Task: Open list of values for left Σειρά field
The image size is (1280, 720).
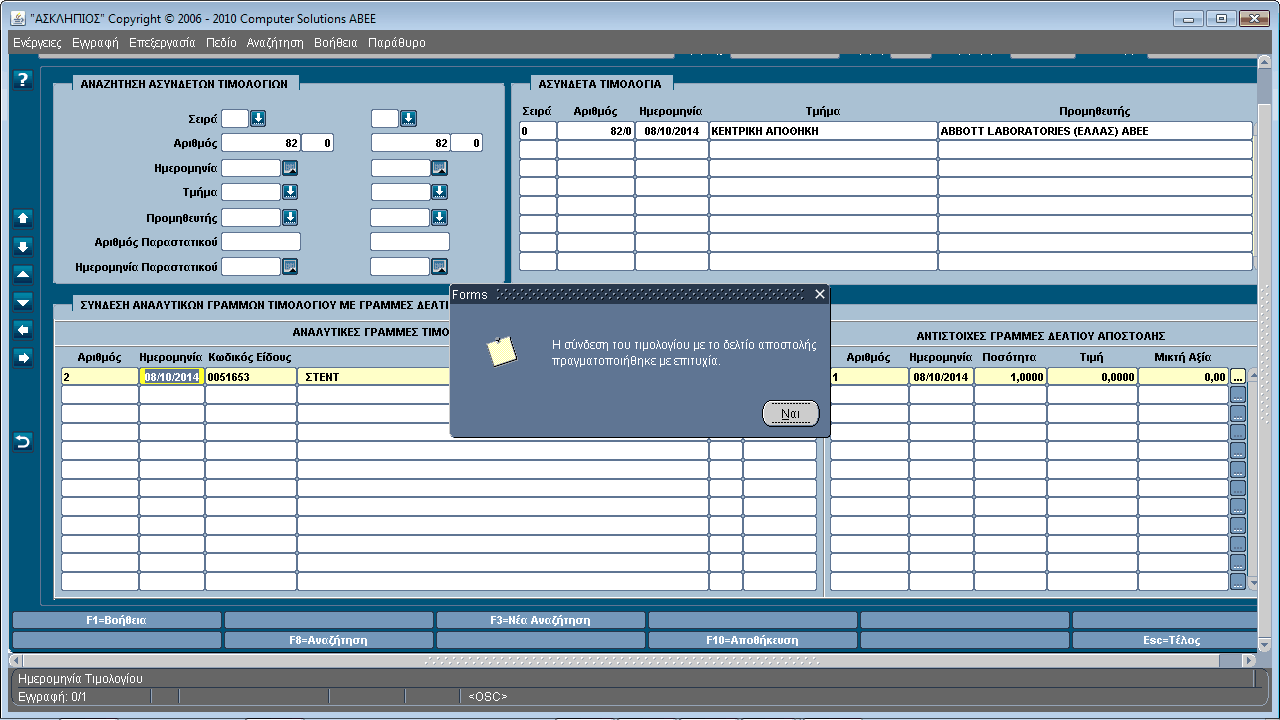Action: point(258,118)
